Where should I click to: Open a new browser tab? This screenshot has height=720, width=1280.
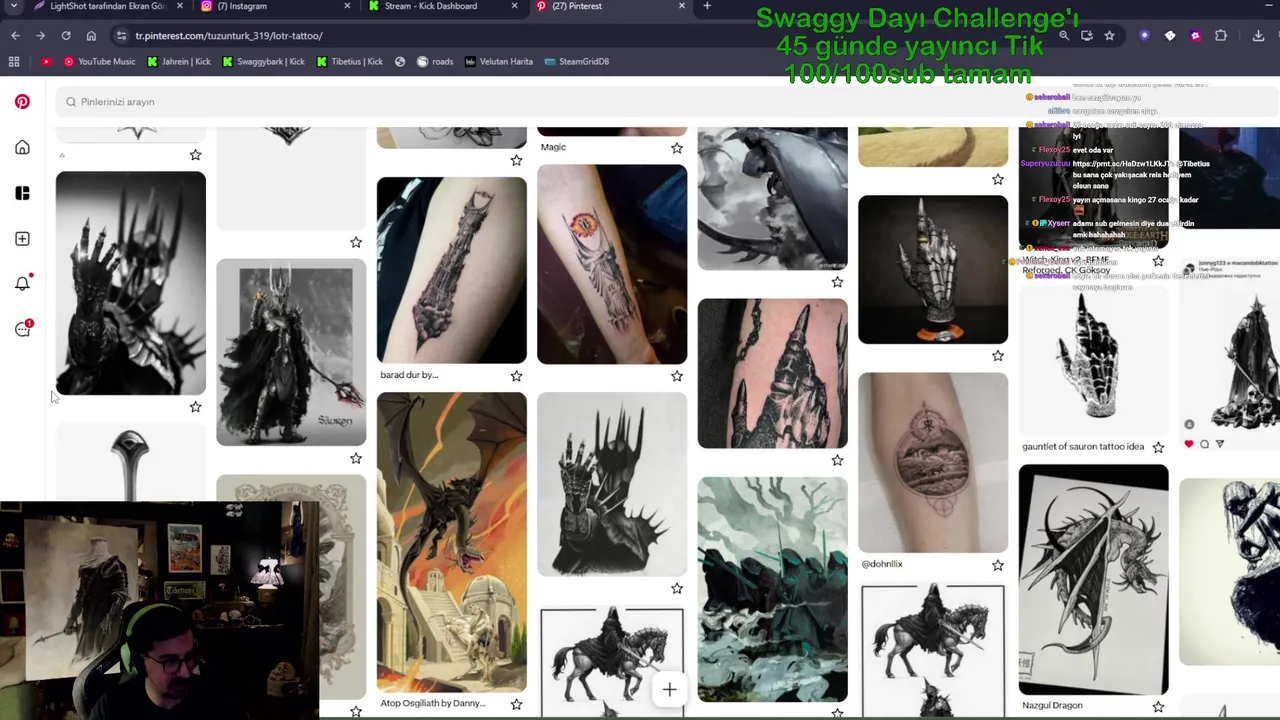pyautogui.click(x=707, y=6)
